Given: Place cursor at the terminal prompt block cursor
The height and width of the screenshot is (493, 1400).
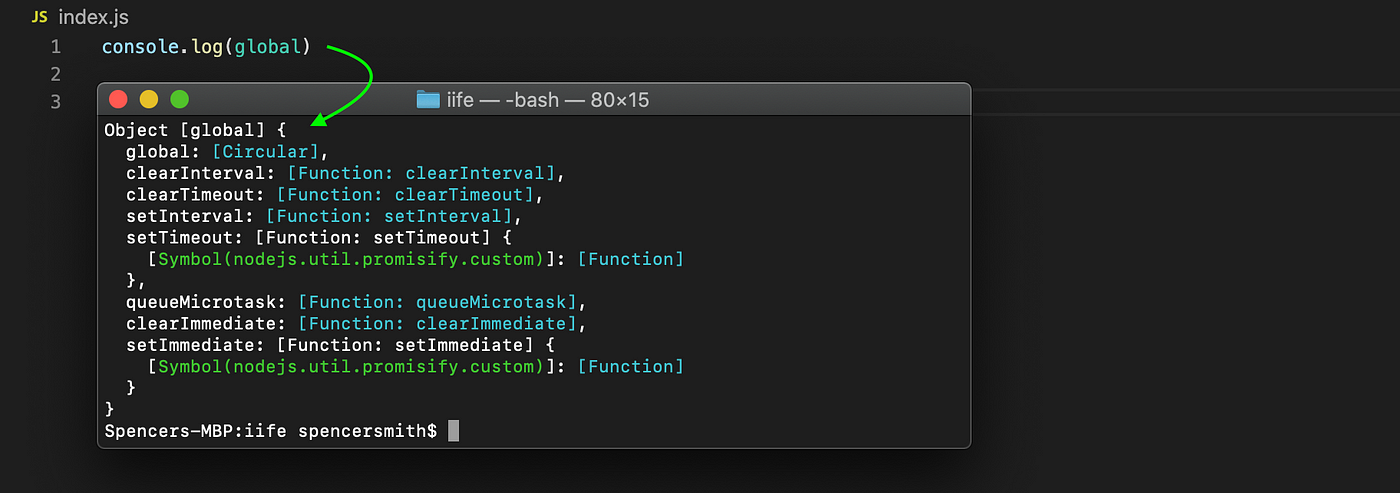Looking at the screenshot, I should click(x=453, y=431).
